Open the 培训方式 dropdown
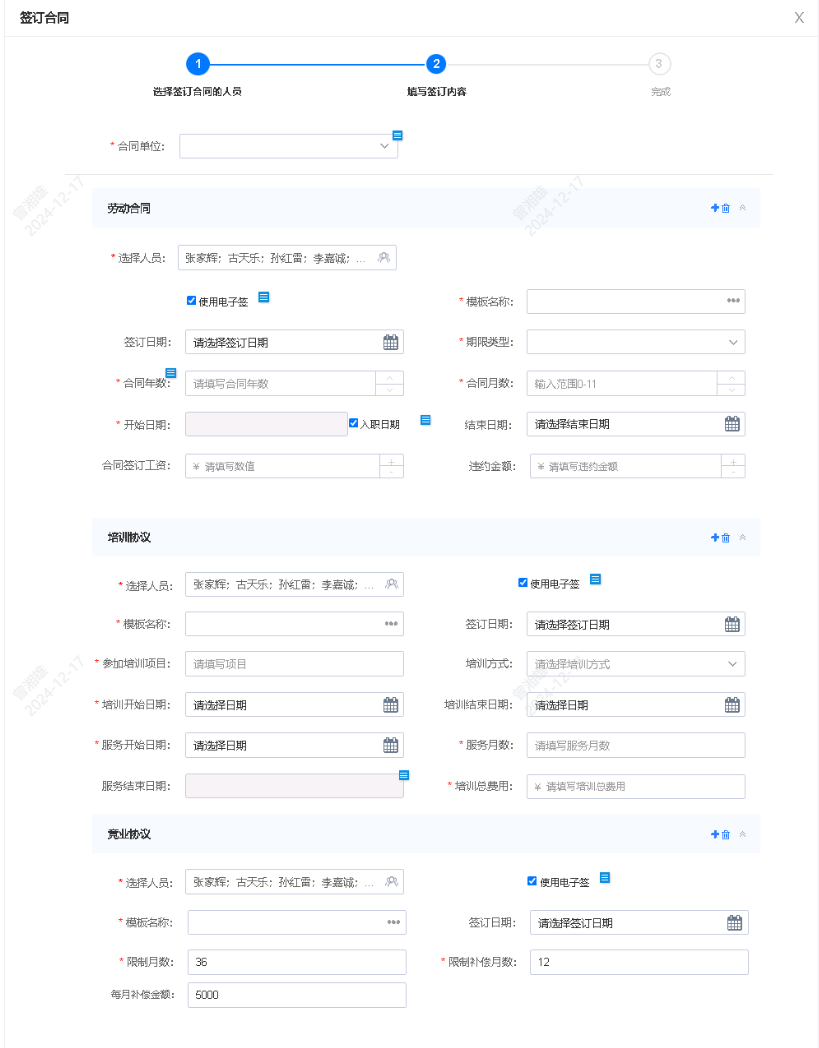The image size is (819, 1048). (x=734, y=663)
